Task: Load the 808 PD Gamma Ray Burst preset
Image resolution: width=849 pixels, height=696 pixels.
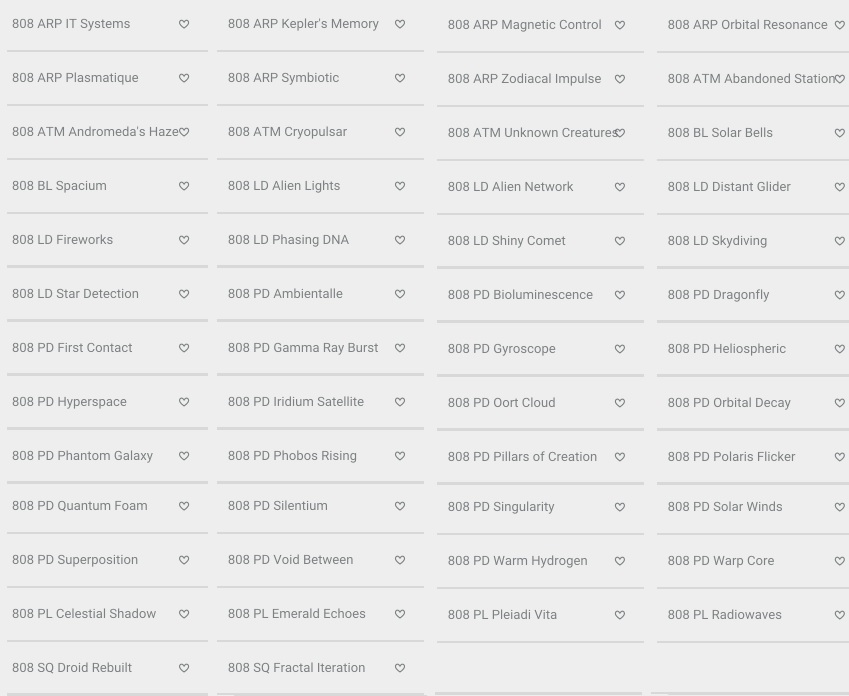Action: [302, 348]
